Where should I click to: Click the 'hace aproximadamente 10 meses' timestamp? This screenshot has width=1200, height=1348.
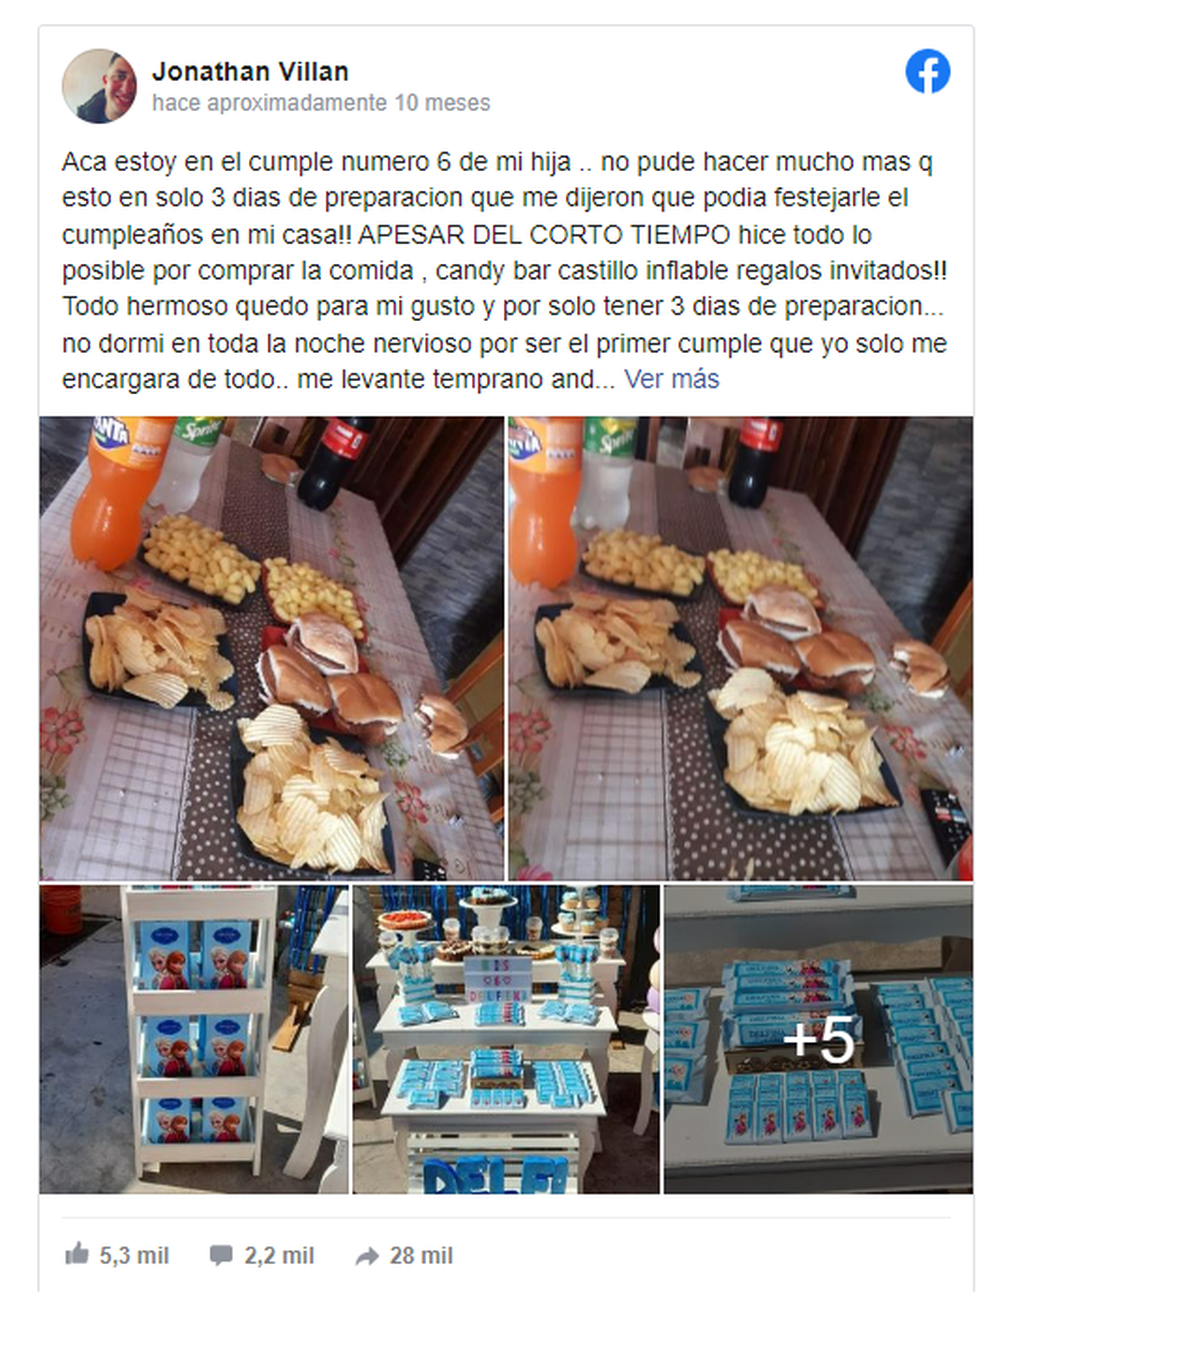[321, 103]
